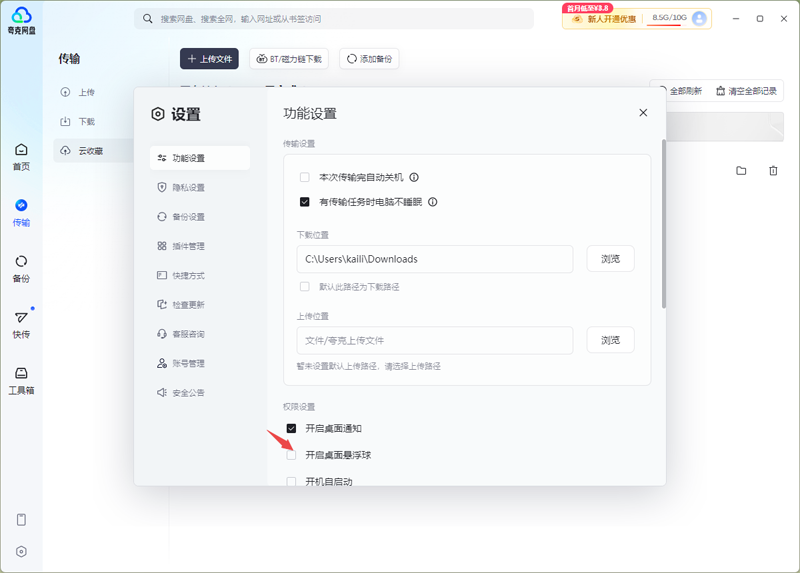This screenshot has width=800, height=573.
Task: Click the gear settings icon at bottom-left
Action: pos(21,551)
